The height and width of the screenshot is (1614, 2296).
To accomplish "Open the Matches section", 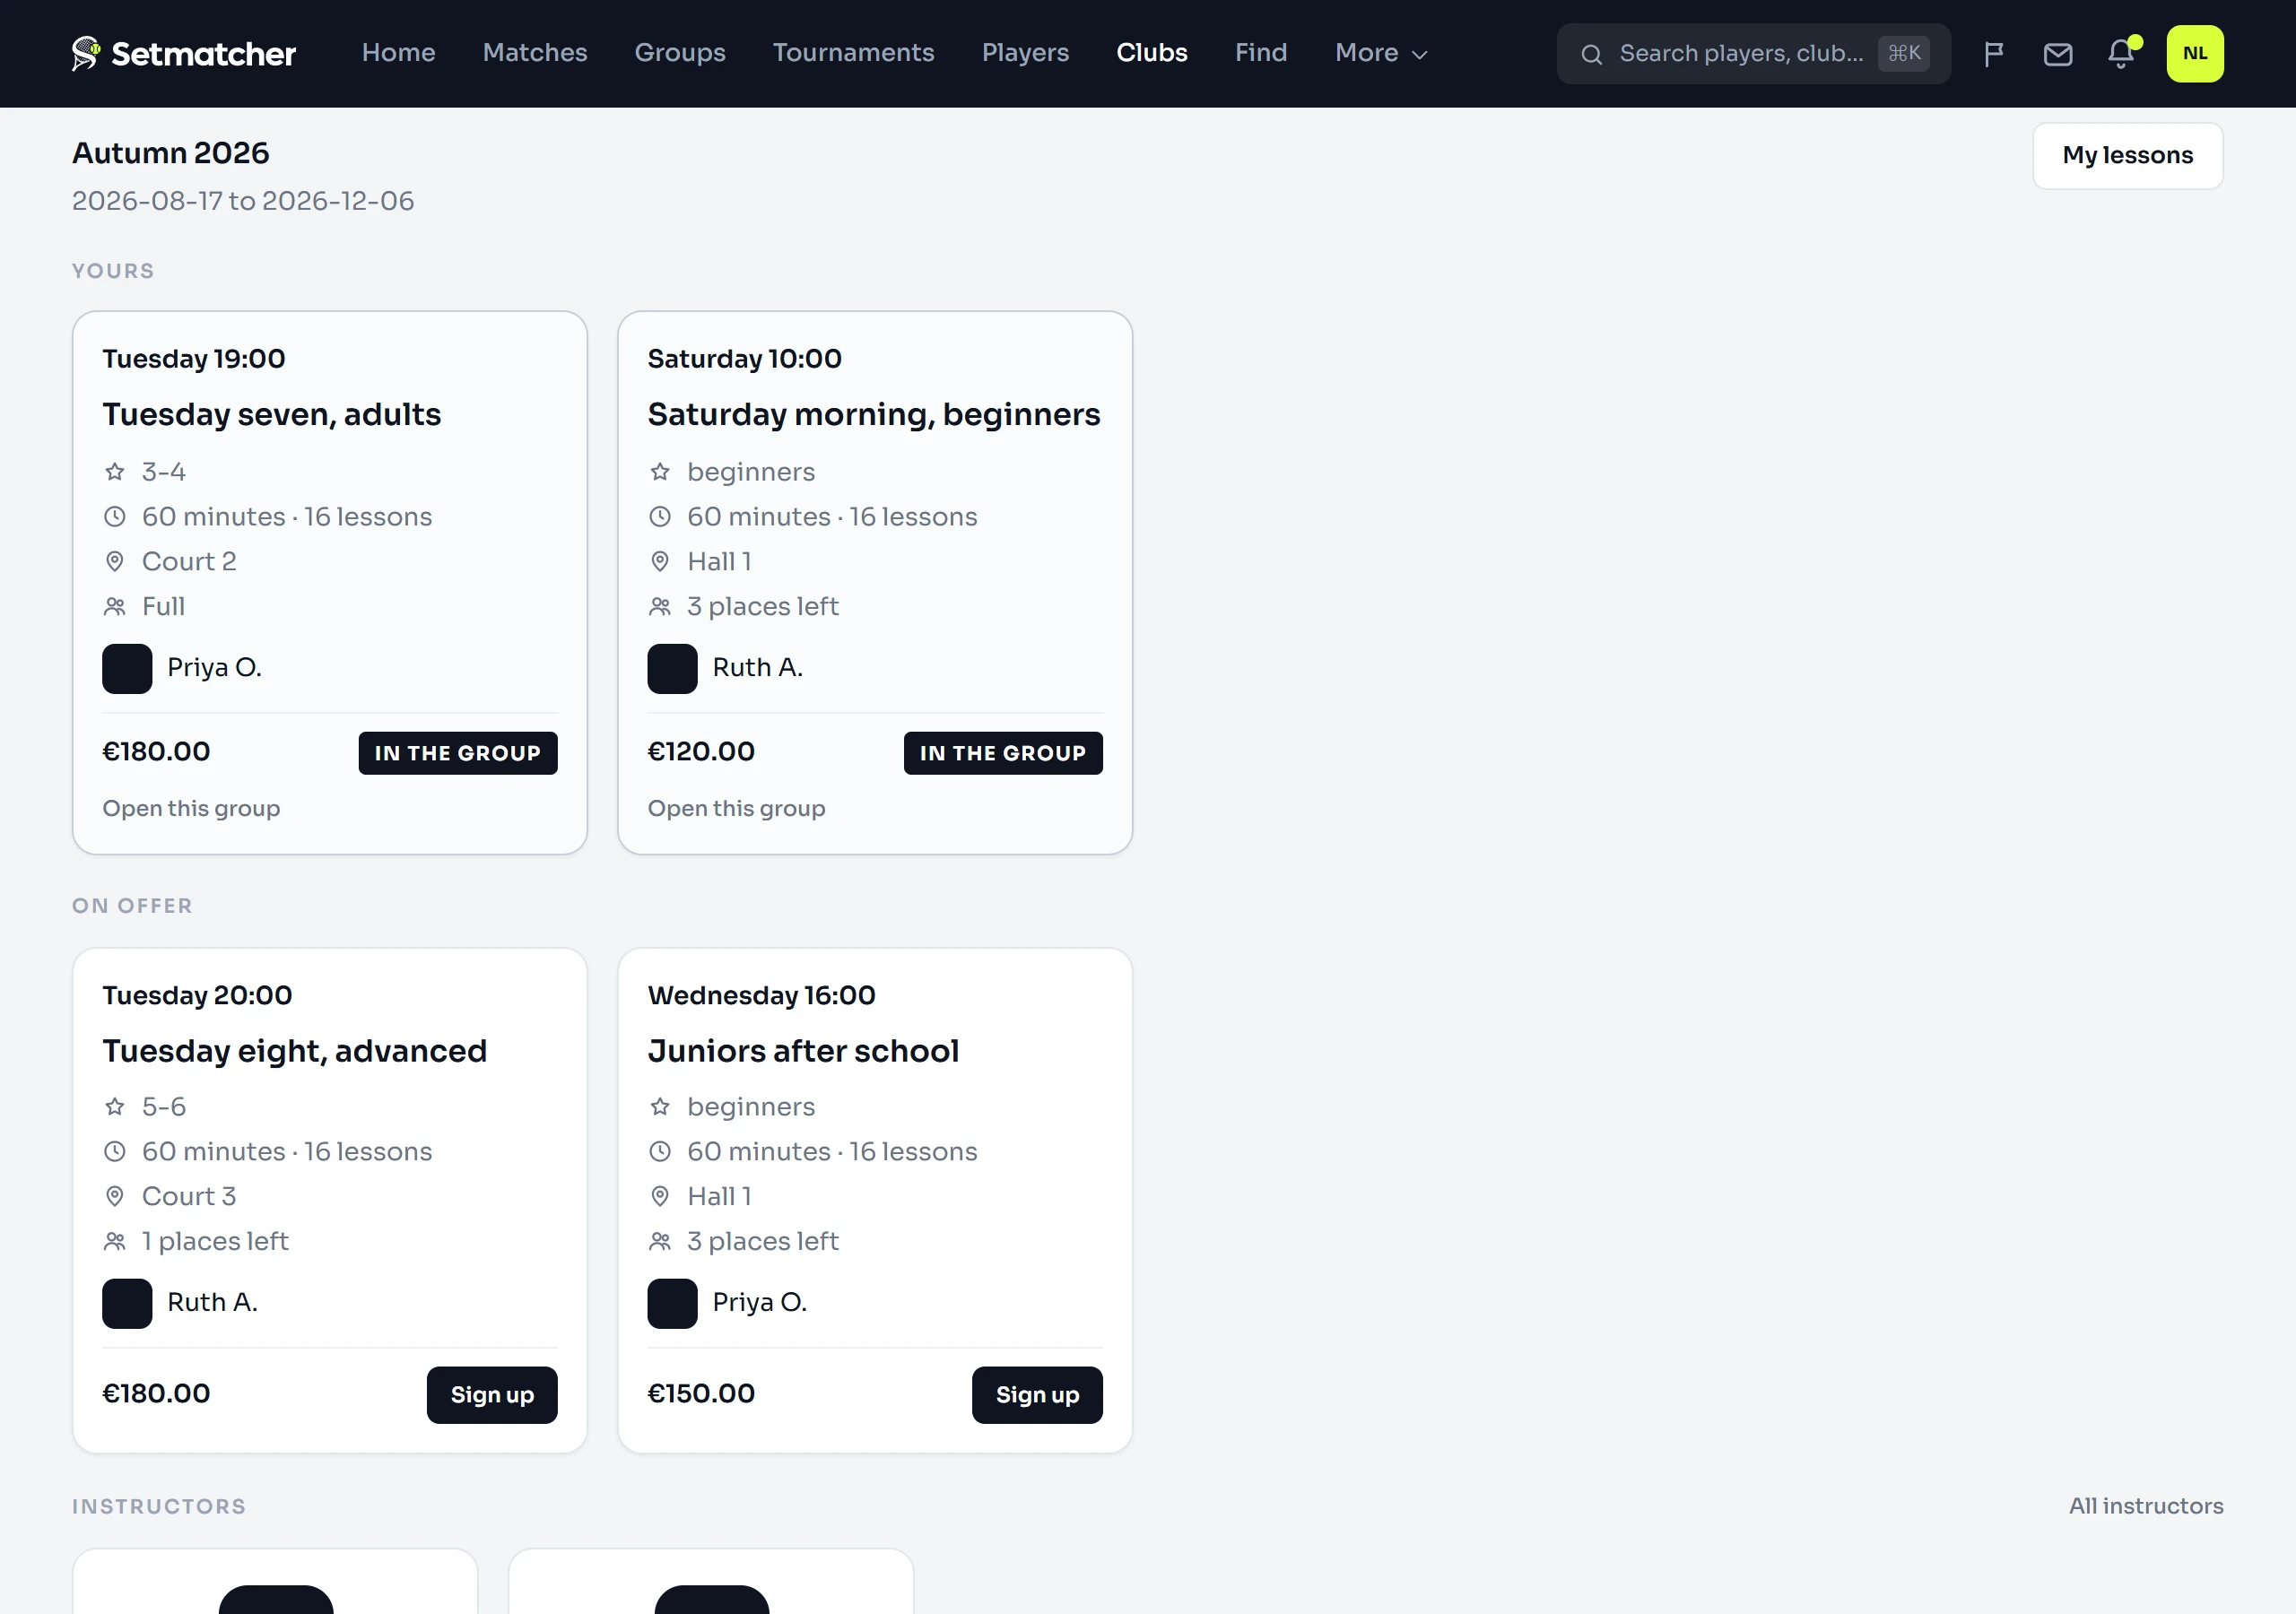I will (535, 53).
